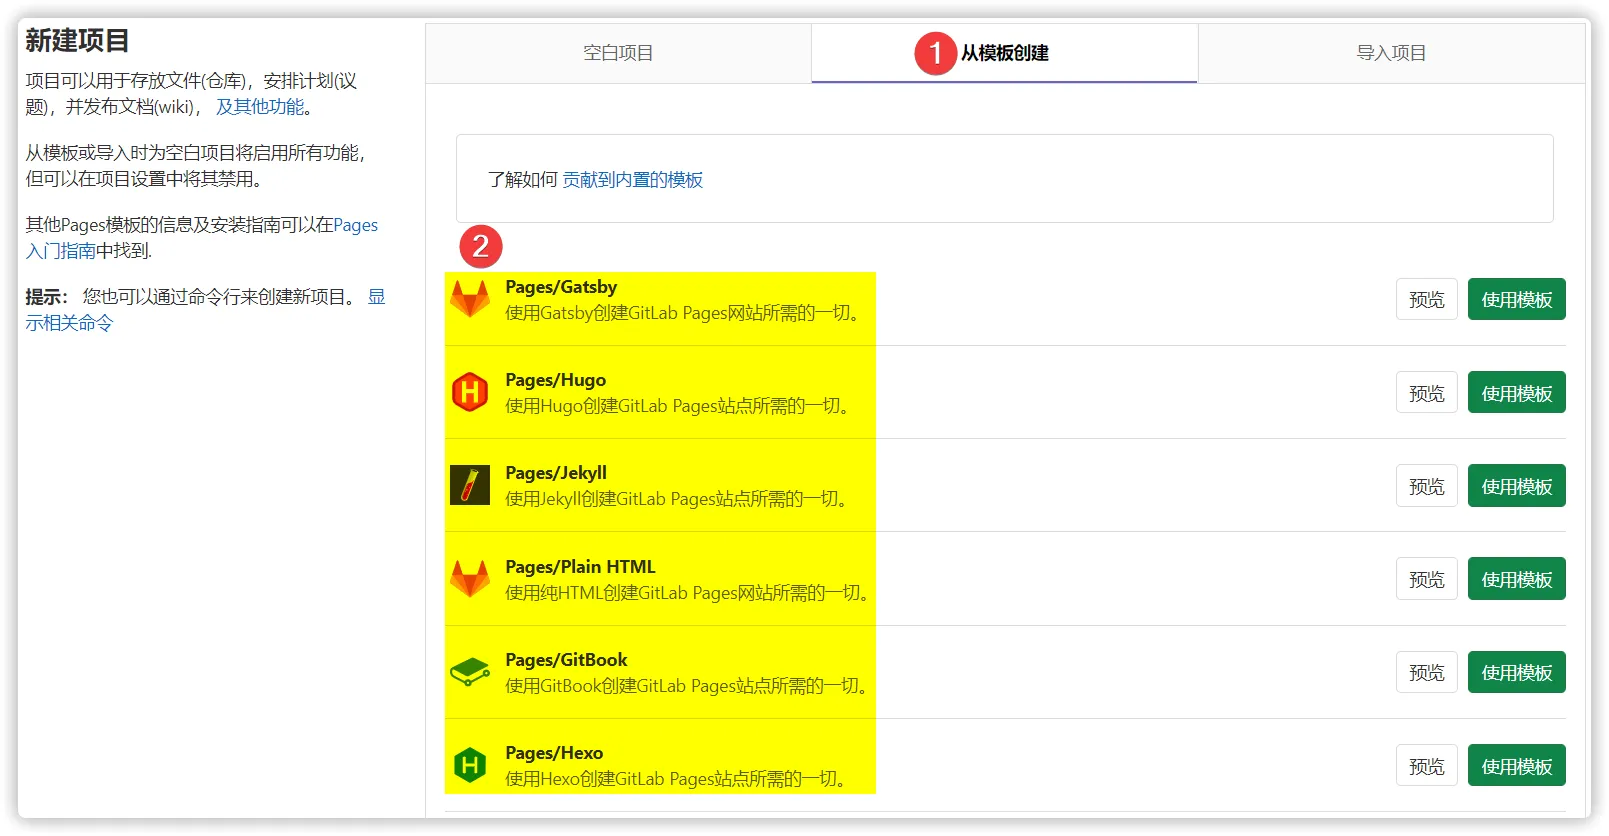Click the Pages/Hugo title text

(555, 380)
